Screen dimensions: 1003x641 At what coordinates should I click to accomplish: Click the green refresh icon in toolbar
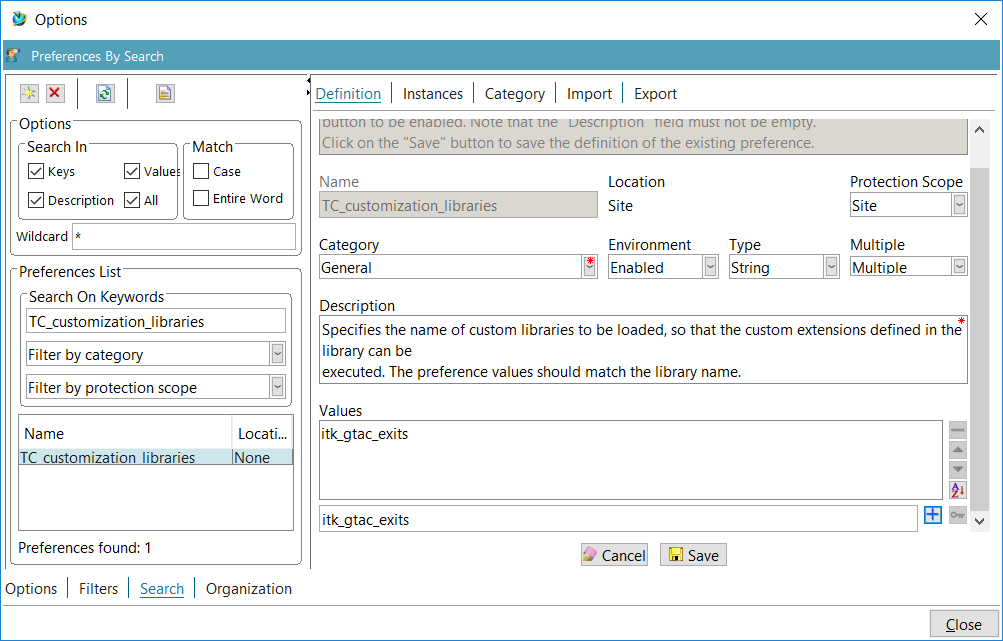point(105,93)
